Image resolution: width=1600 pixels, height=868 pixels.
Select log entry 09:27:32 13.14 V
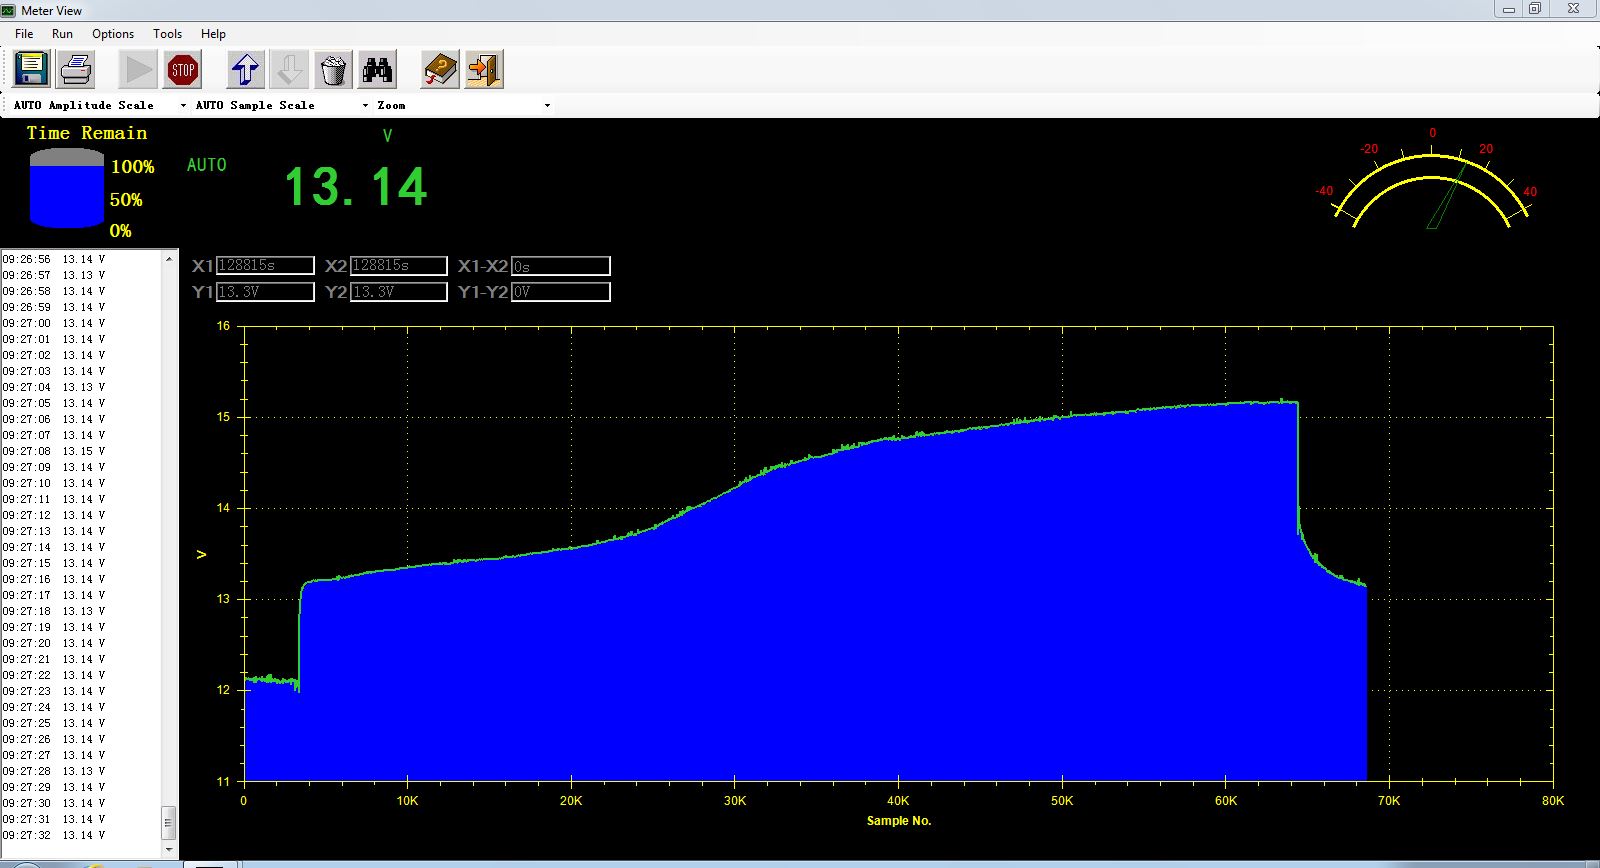pos(54,835)
